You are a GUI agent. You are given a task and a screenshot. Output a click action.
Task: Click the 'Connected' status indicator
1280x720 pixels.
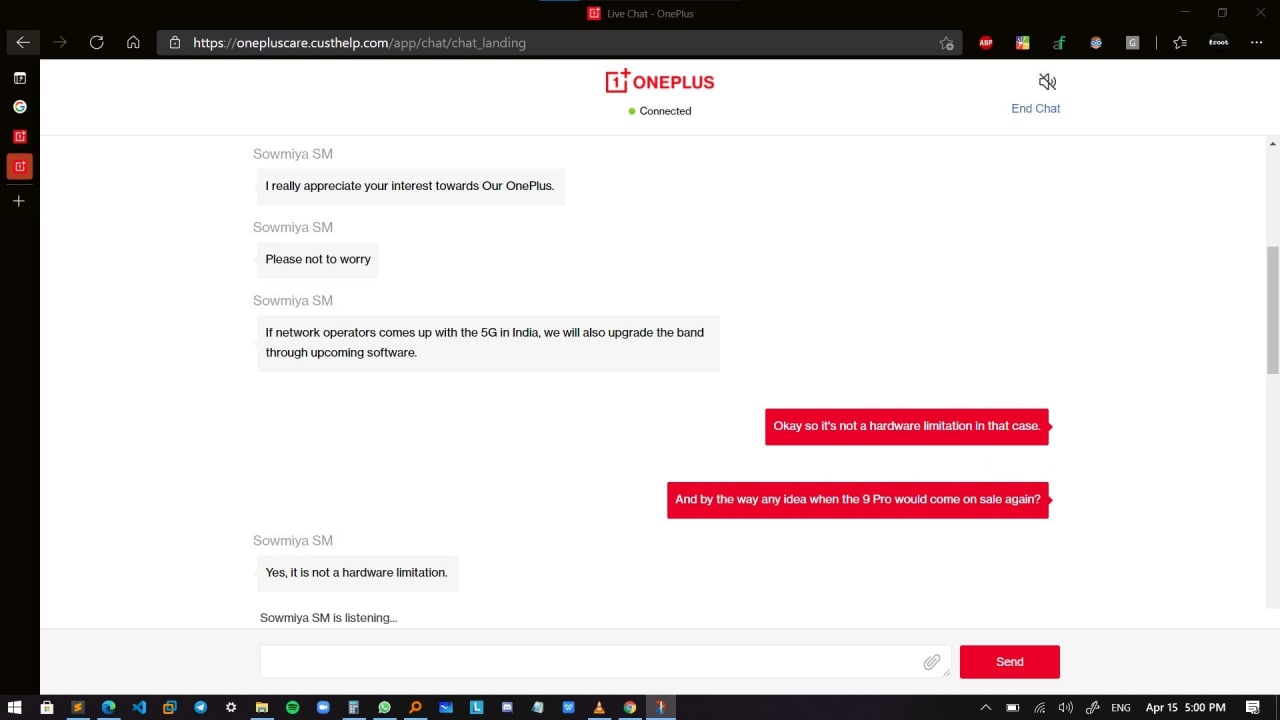tap(660, 111)
